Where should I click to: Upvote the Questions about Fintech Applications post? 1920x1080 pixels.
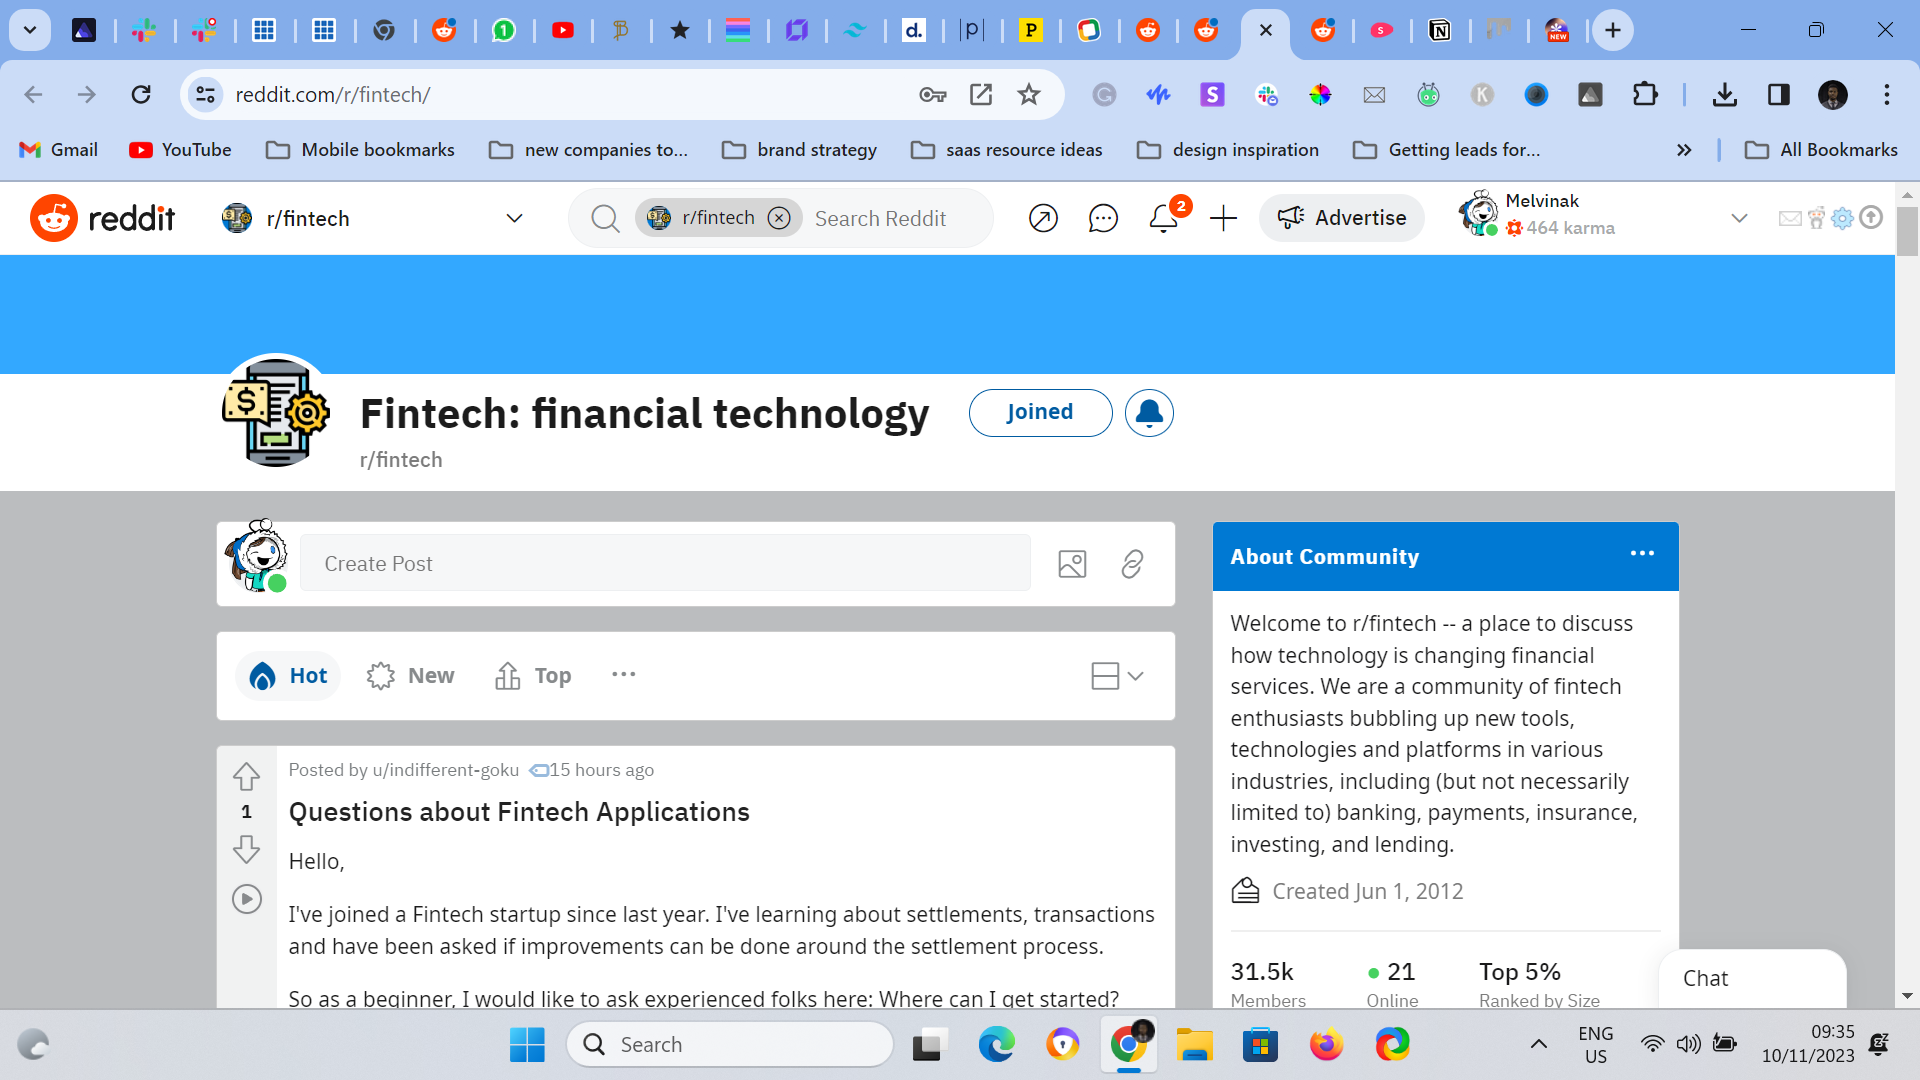(x=246, y=776)
